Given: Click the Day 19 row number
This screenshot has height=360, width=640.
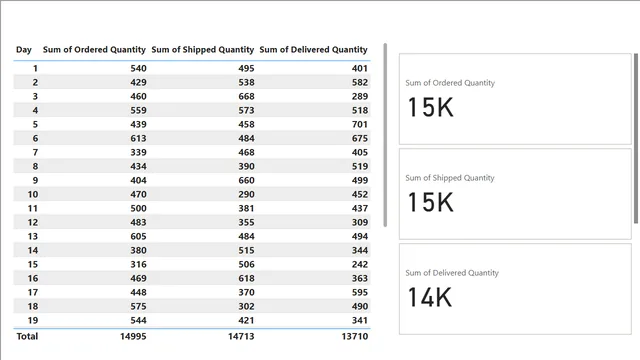Looking at the screenshot, I should tap(33, 320).
